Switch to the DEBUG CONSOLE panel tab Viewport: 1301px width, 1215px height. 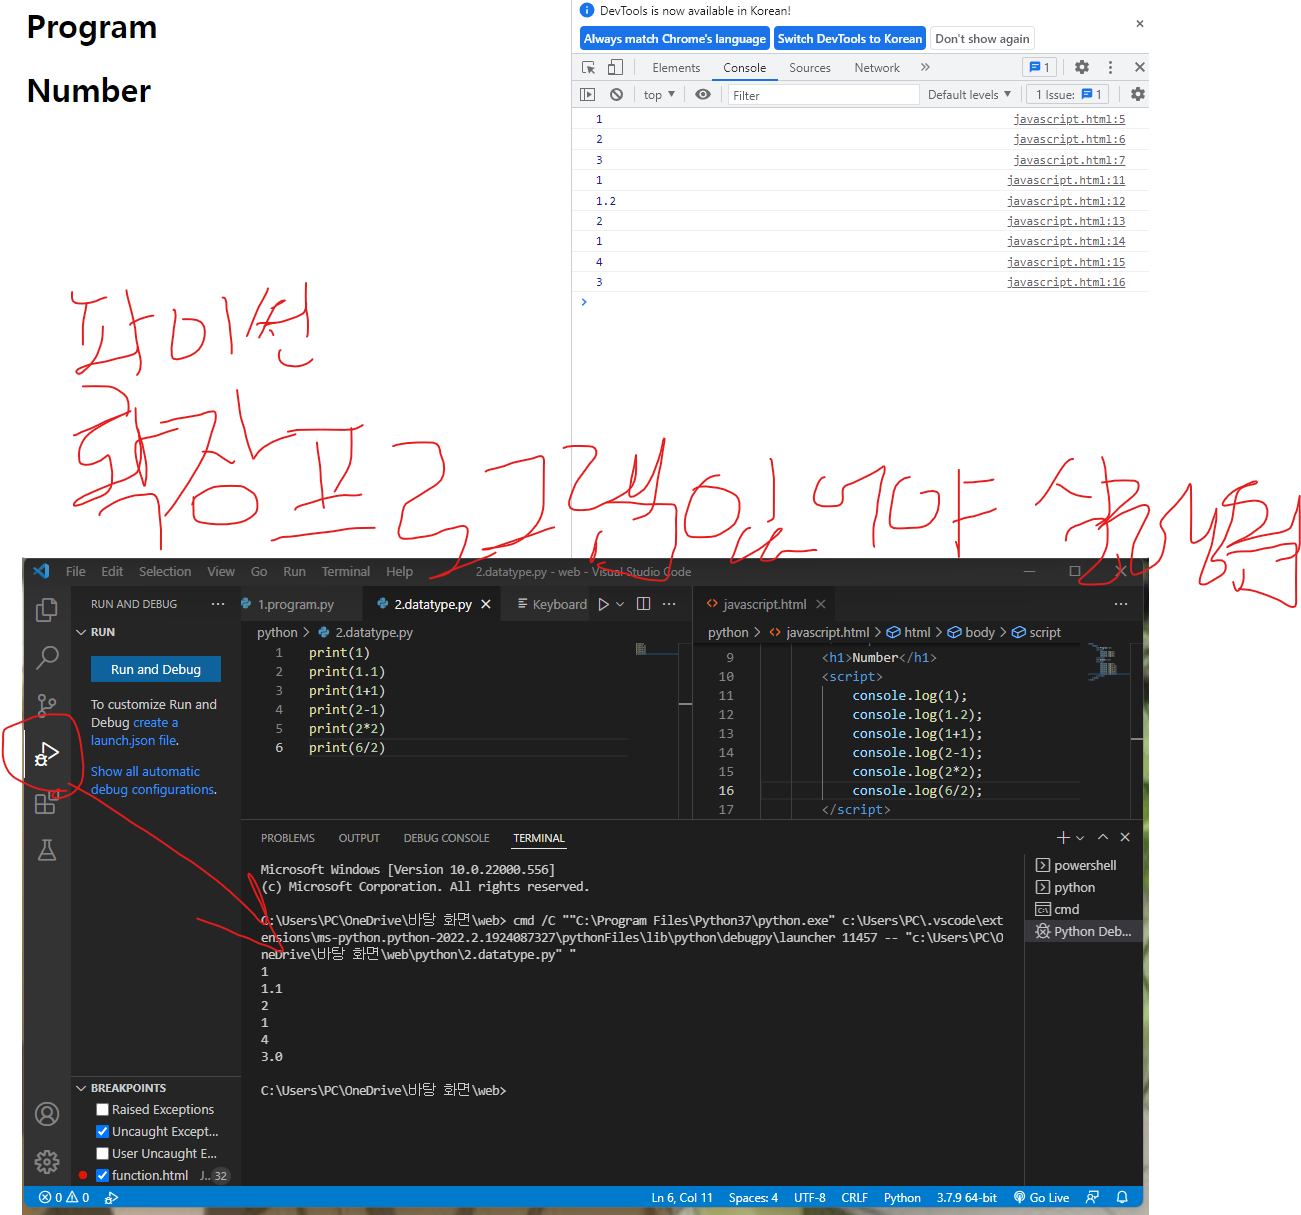(x=446, y=838)
